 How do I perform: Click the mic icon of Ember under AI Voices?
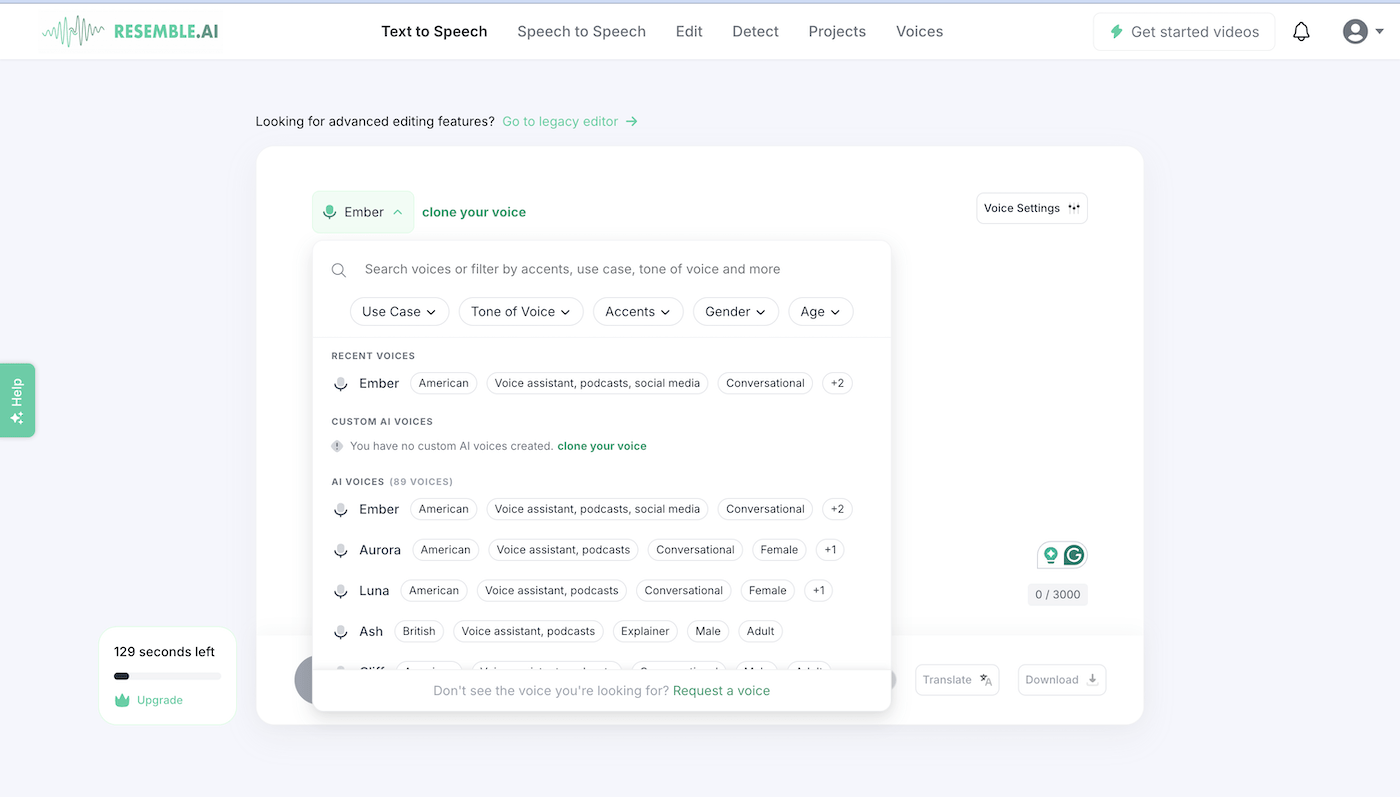tap(341, 510)
